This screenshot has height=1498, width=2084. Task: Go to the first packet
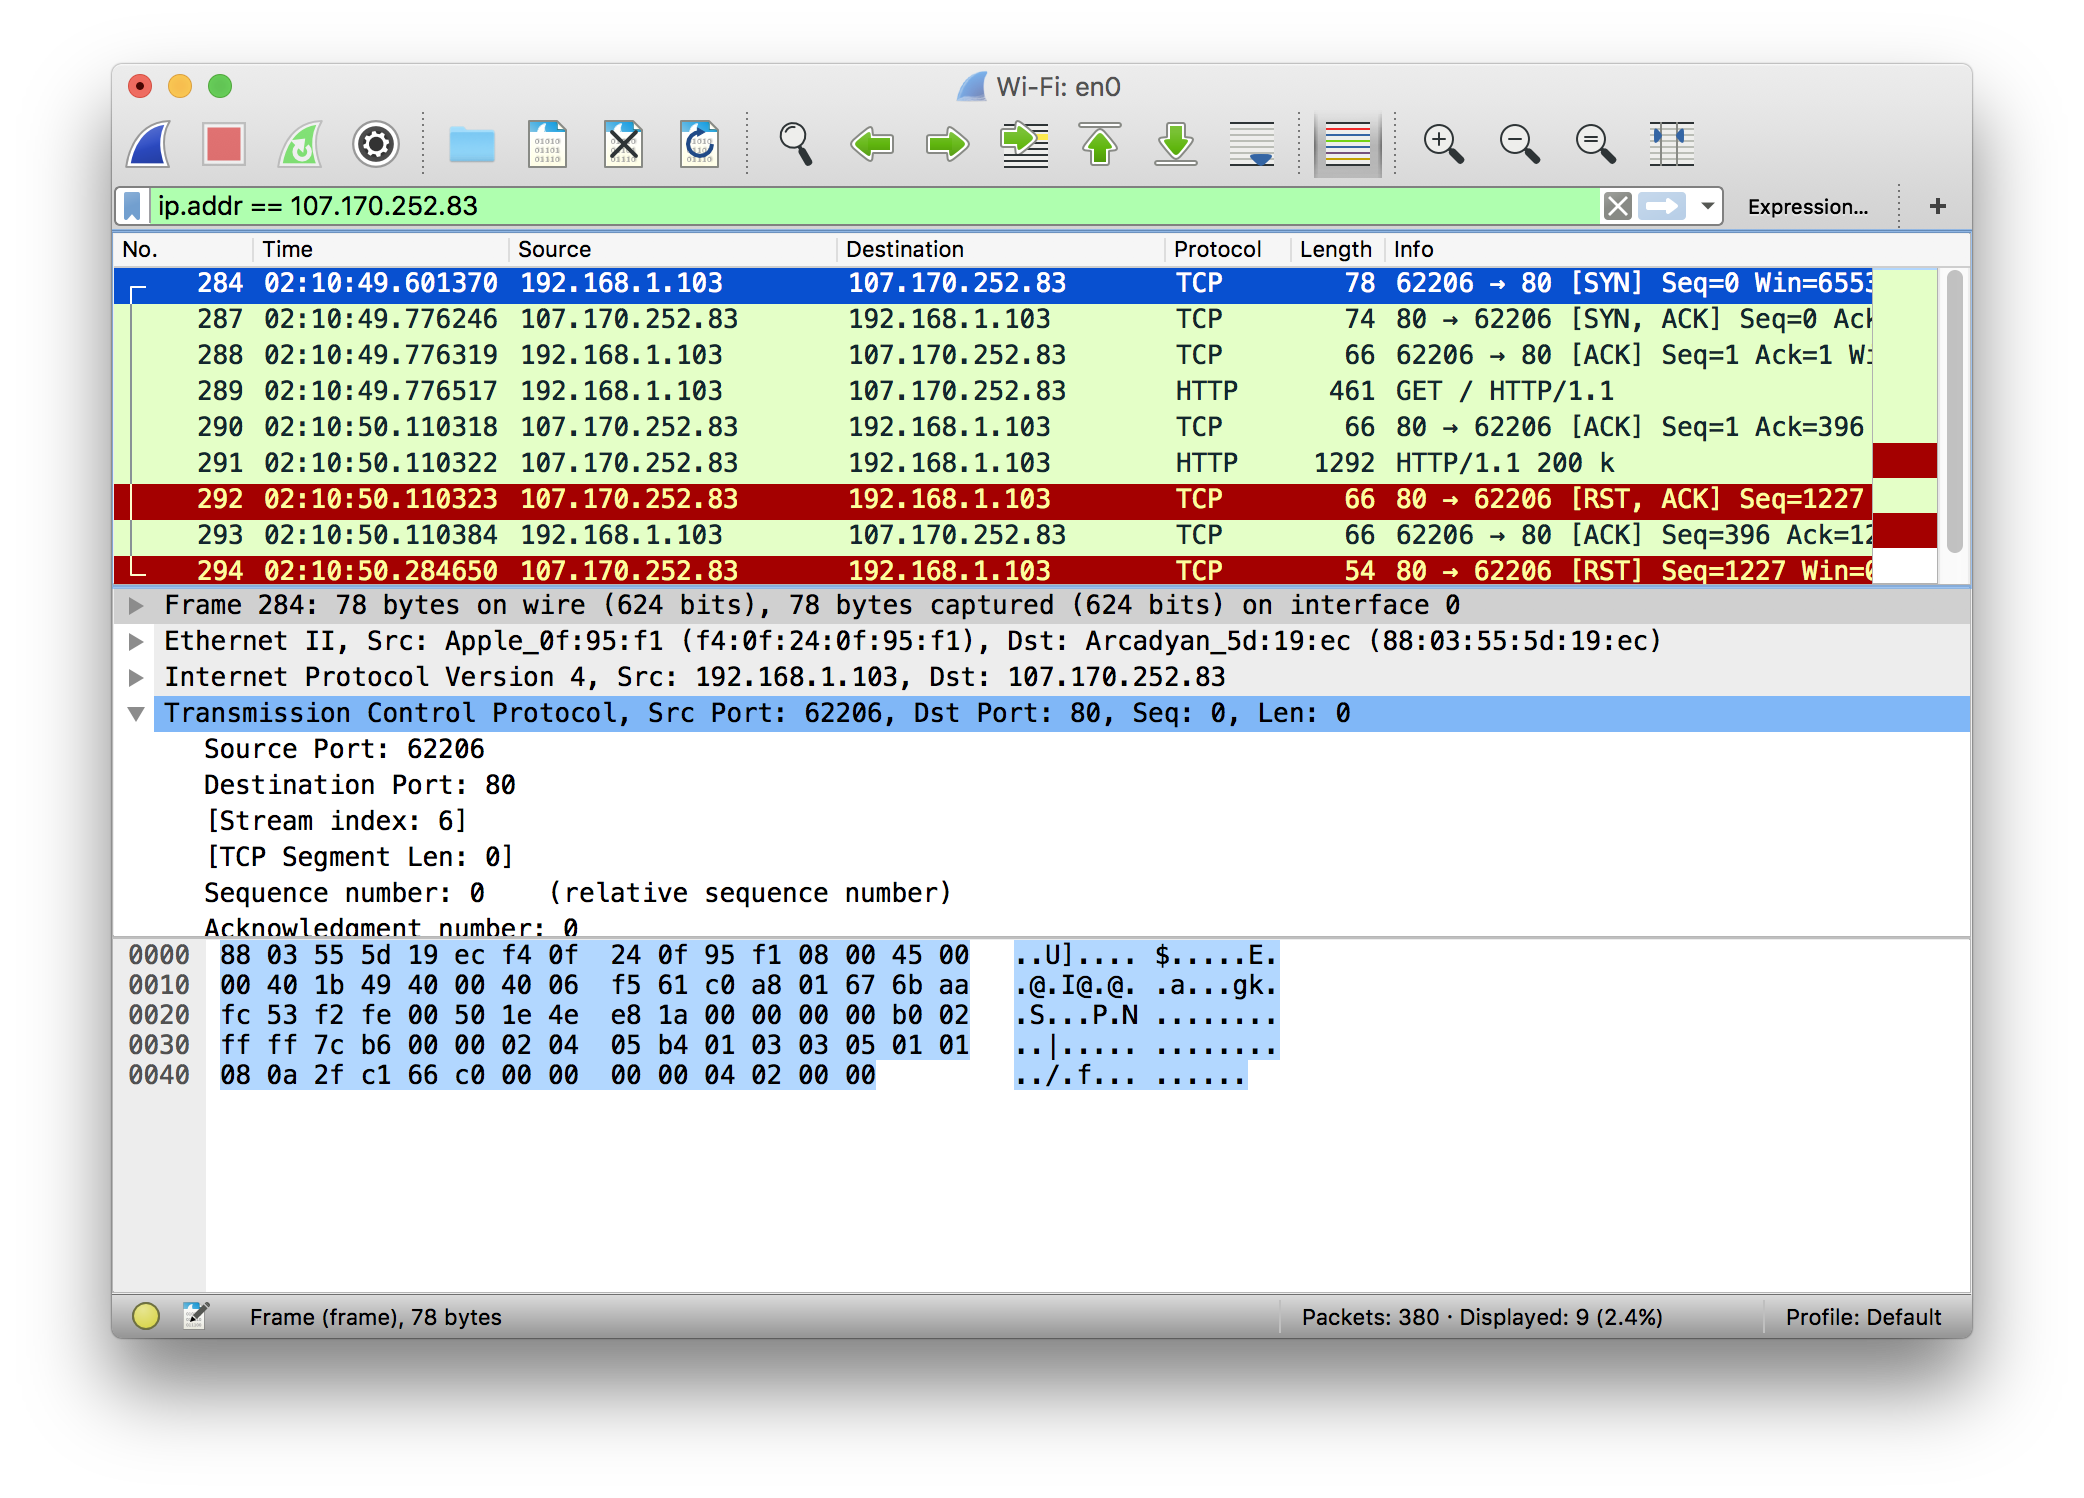1100,145
